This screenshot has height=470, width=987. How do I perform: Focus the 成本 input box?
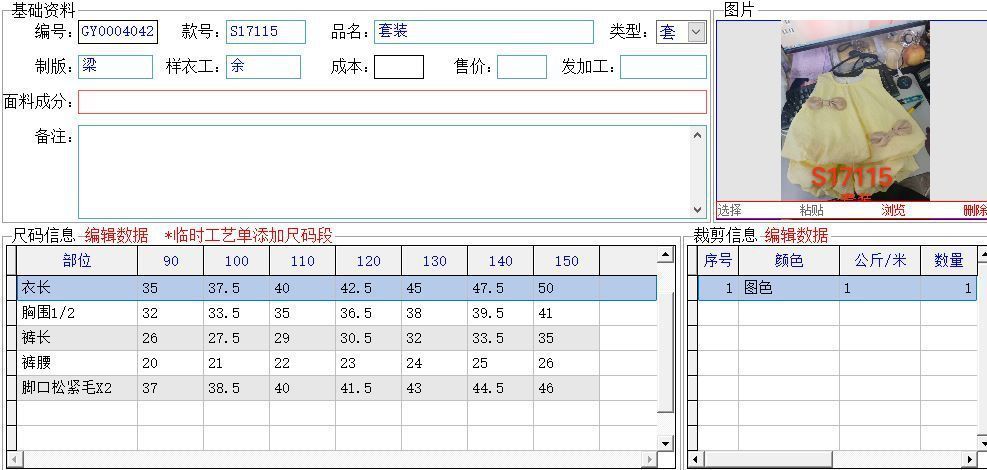click(x=398, y=67)
